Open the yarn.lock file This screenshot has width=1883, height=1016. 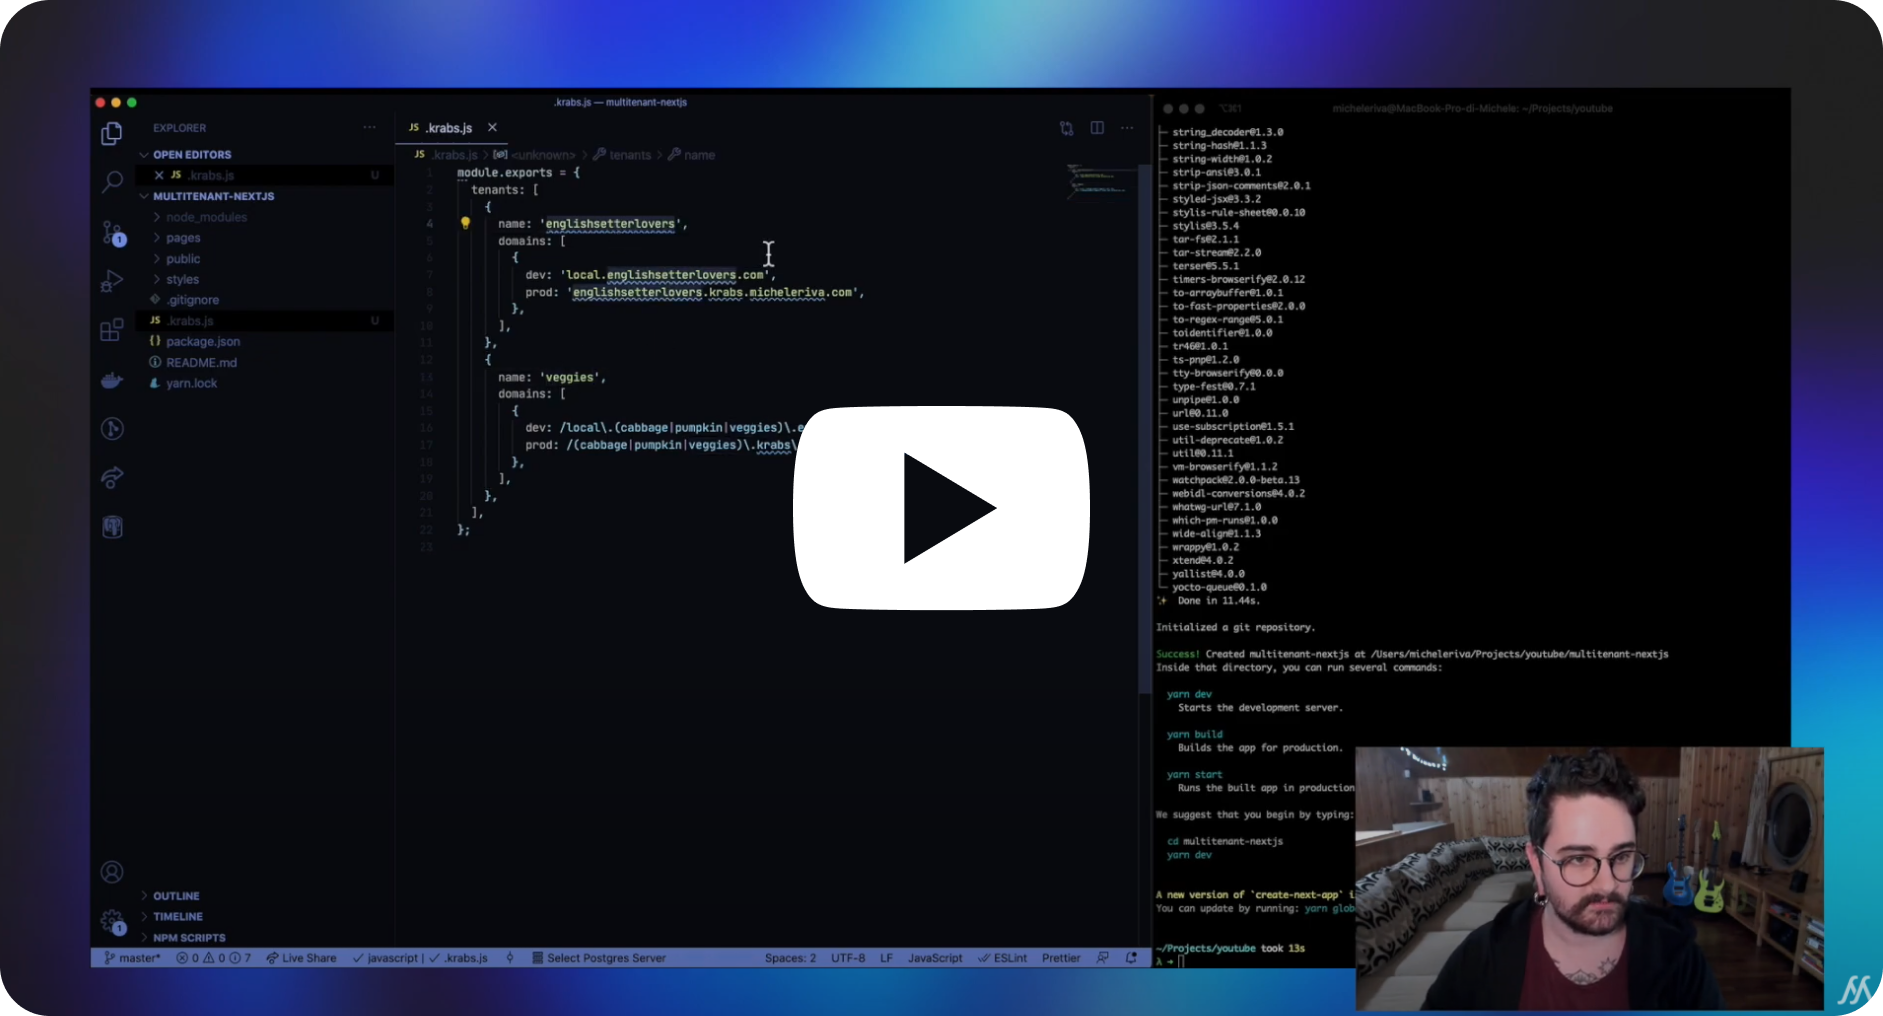[191, 384]
